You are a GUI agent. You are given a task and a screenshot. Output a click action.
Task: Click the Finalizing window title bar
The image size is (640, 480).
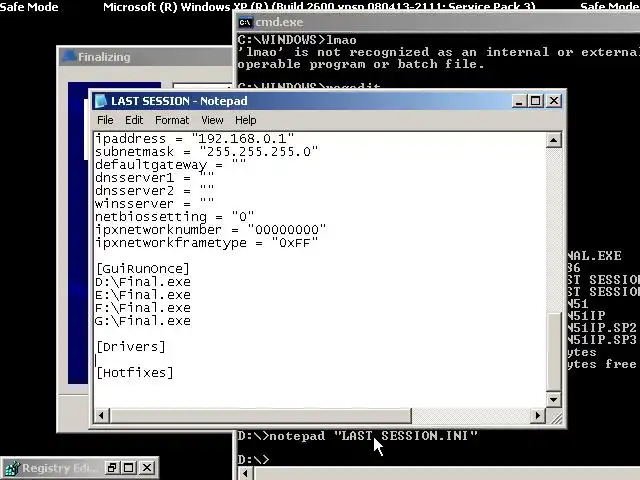pos(146,57)
